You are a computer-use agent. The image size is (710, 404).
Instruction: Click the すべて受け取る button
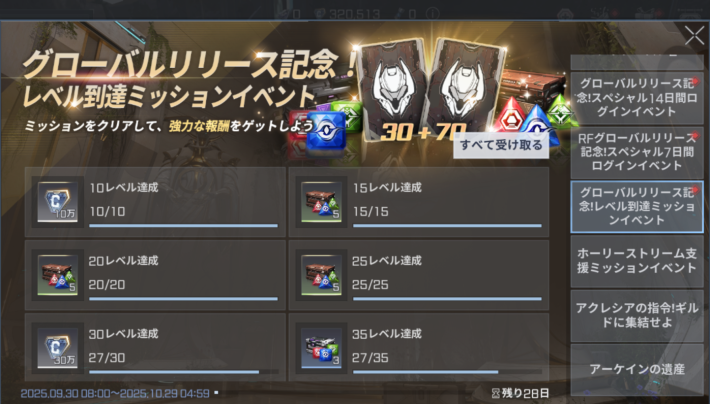pos(501,145)
